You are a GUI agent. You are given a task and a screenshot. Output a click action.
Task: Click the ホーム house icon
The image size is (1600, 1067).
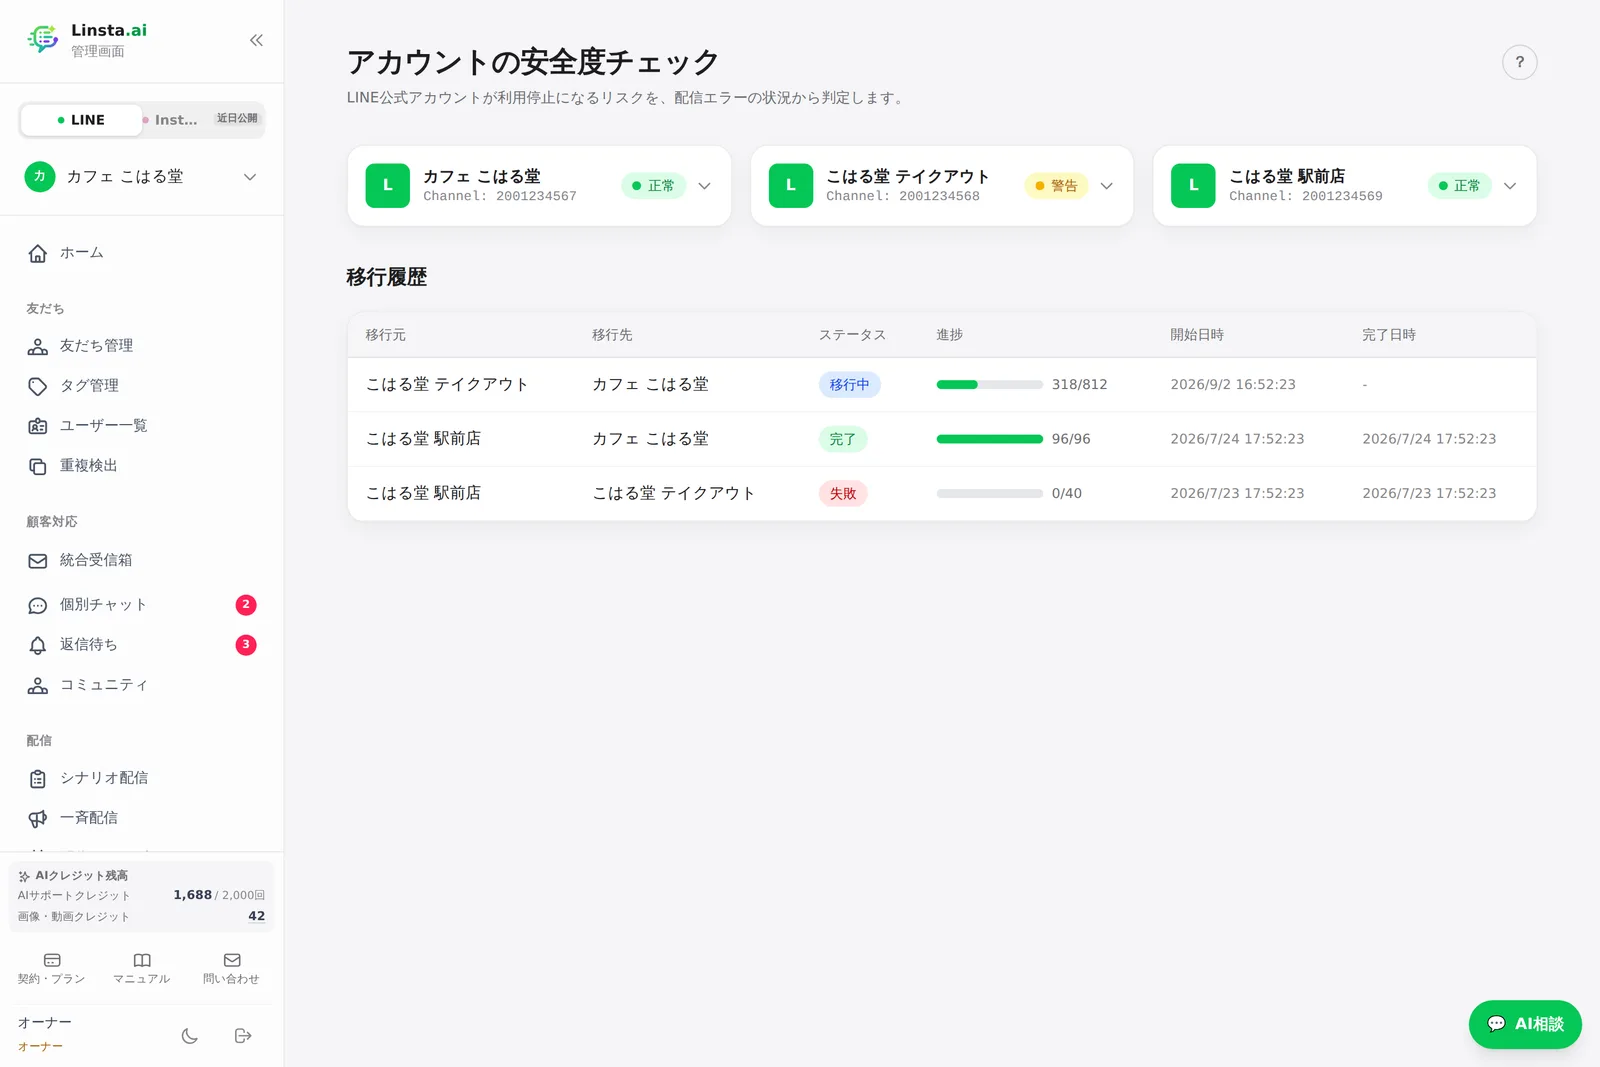tap(38, 254)
